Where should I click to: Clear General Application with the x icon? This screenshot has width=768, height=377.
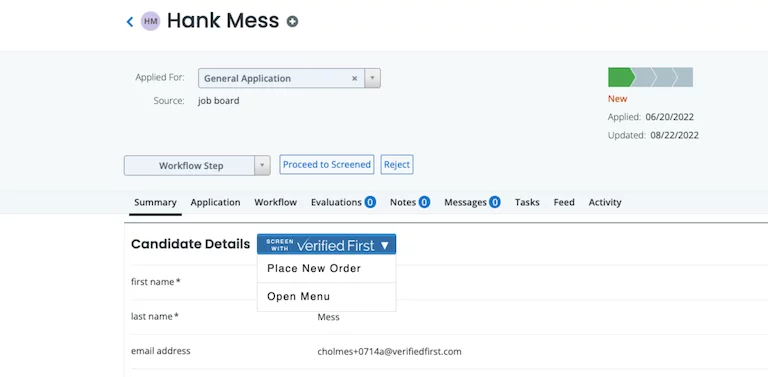coord(355,78)
